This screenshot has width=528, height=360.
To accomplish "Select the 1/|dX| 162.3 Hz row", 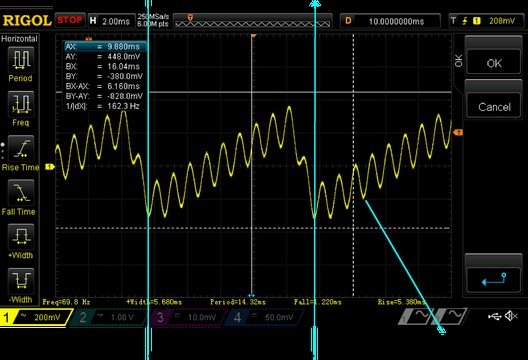I will [x=105, y=106].
